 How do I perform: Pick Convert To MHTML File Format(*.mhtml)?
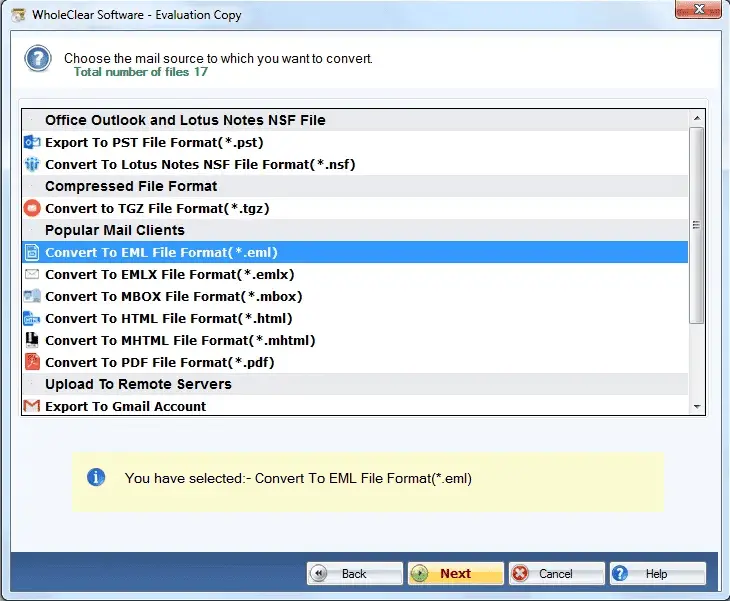[x=355, y=340]
